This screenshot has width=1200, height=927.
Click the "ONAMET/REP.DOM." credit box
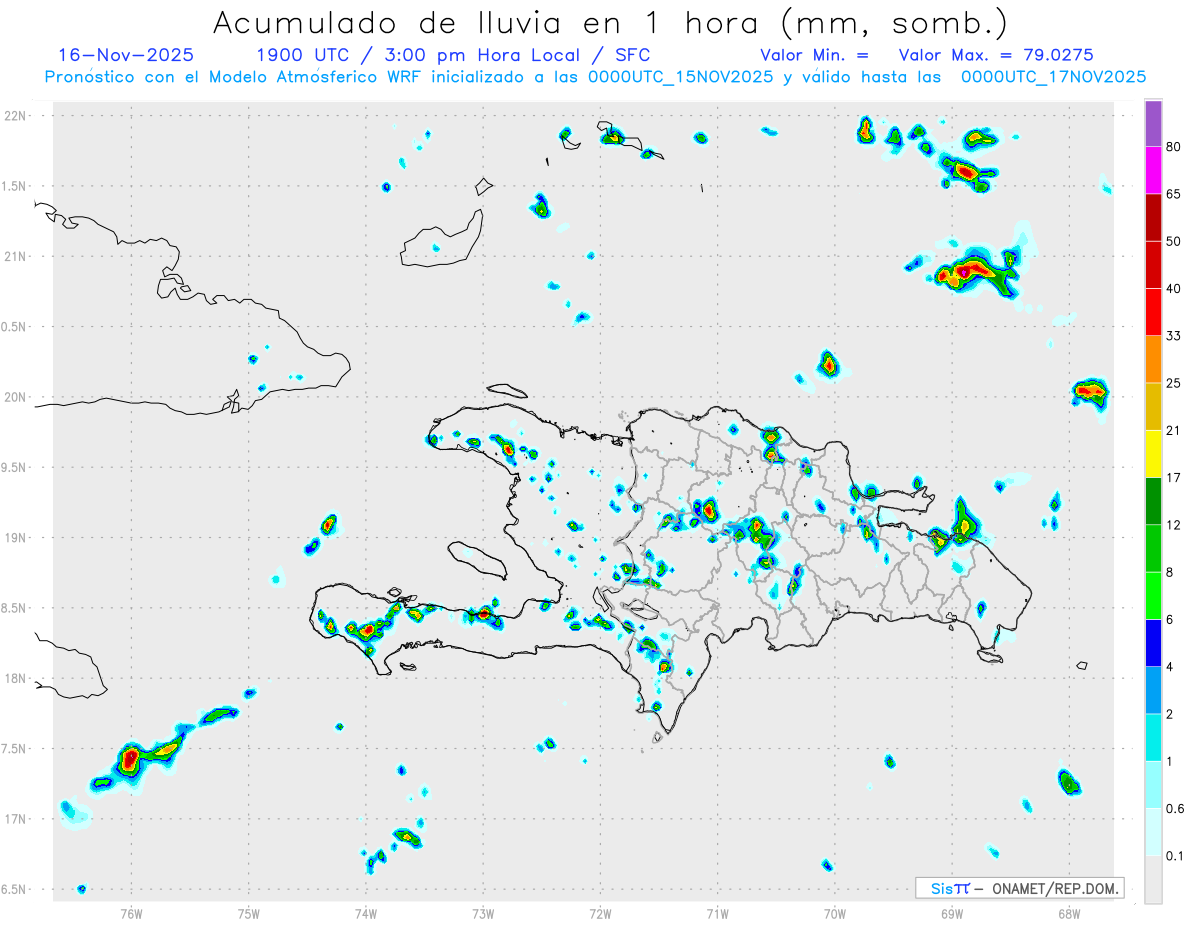[x=1020, y=888]
